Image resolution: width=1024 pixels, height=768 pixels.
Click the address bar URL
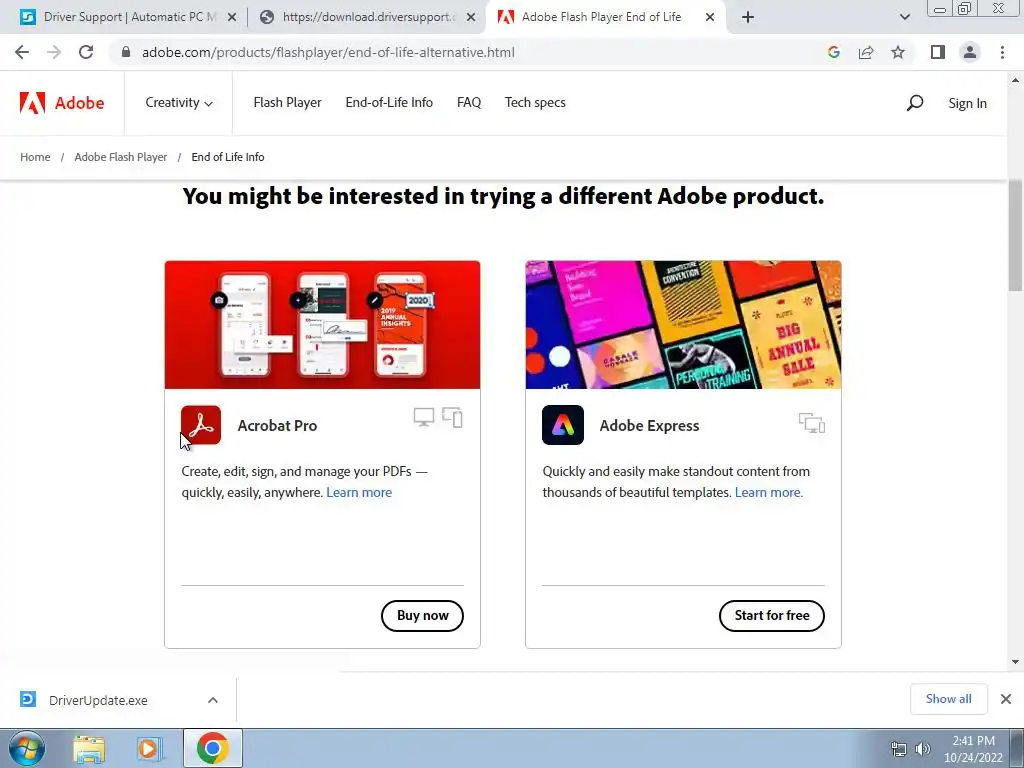[328, 52]
